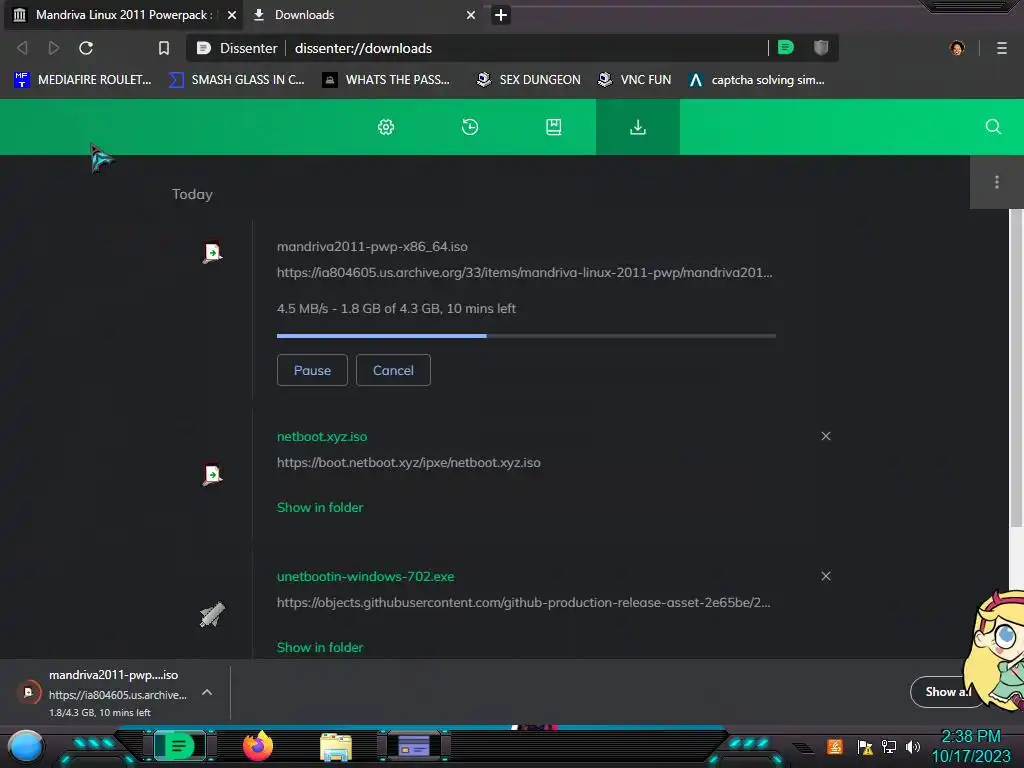Open File Explorer from taskbar
The image size is (1024, 768).
[336, 746]
